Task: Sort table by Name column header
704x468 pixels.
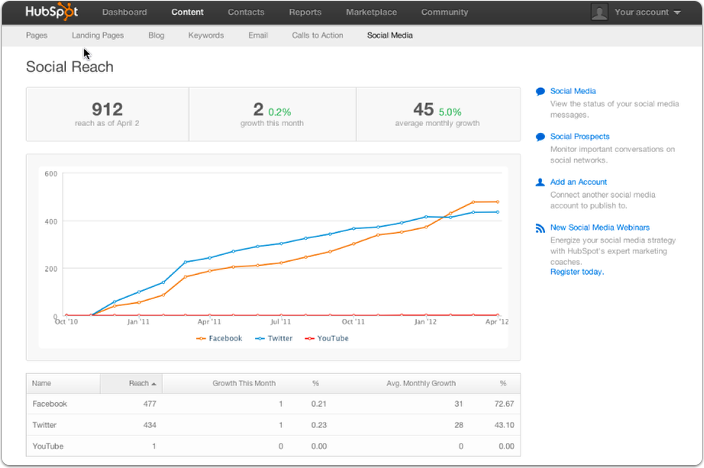Action: coord(42,383)
